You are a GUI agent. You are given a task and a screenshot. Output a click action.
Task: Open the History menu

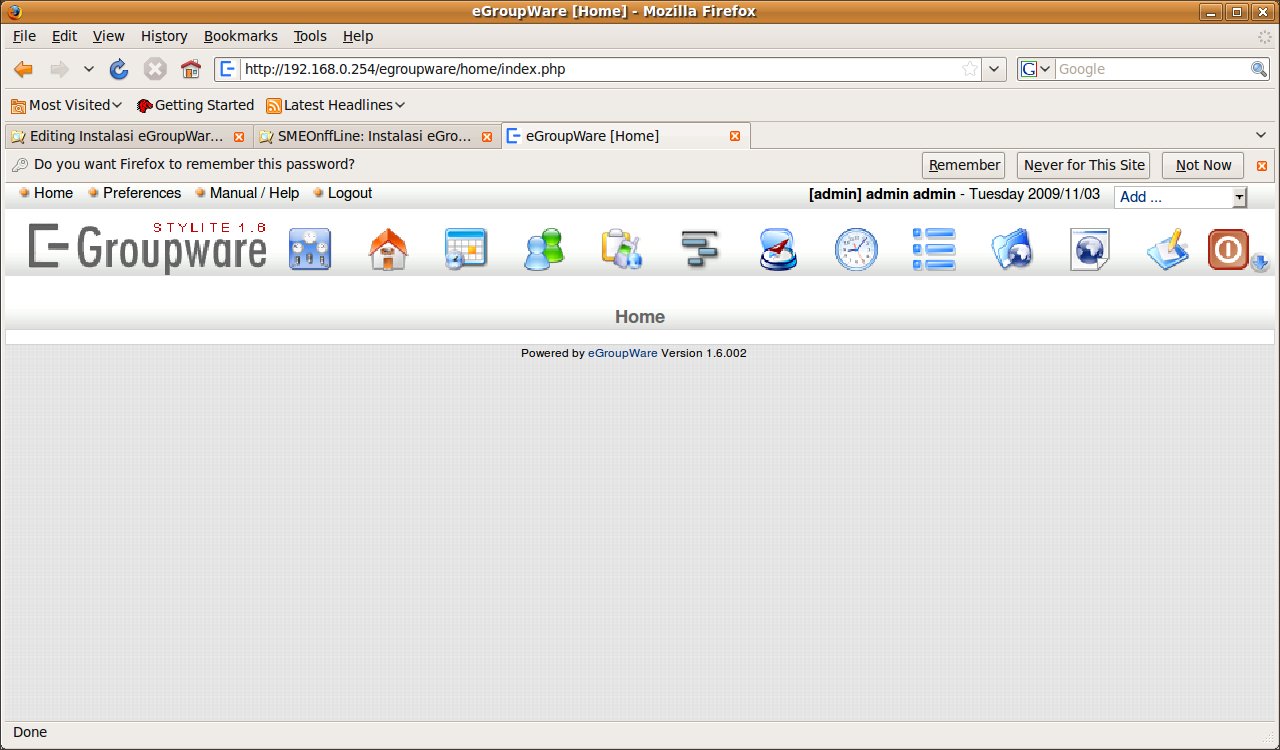tap(164, 36)
